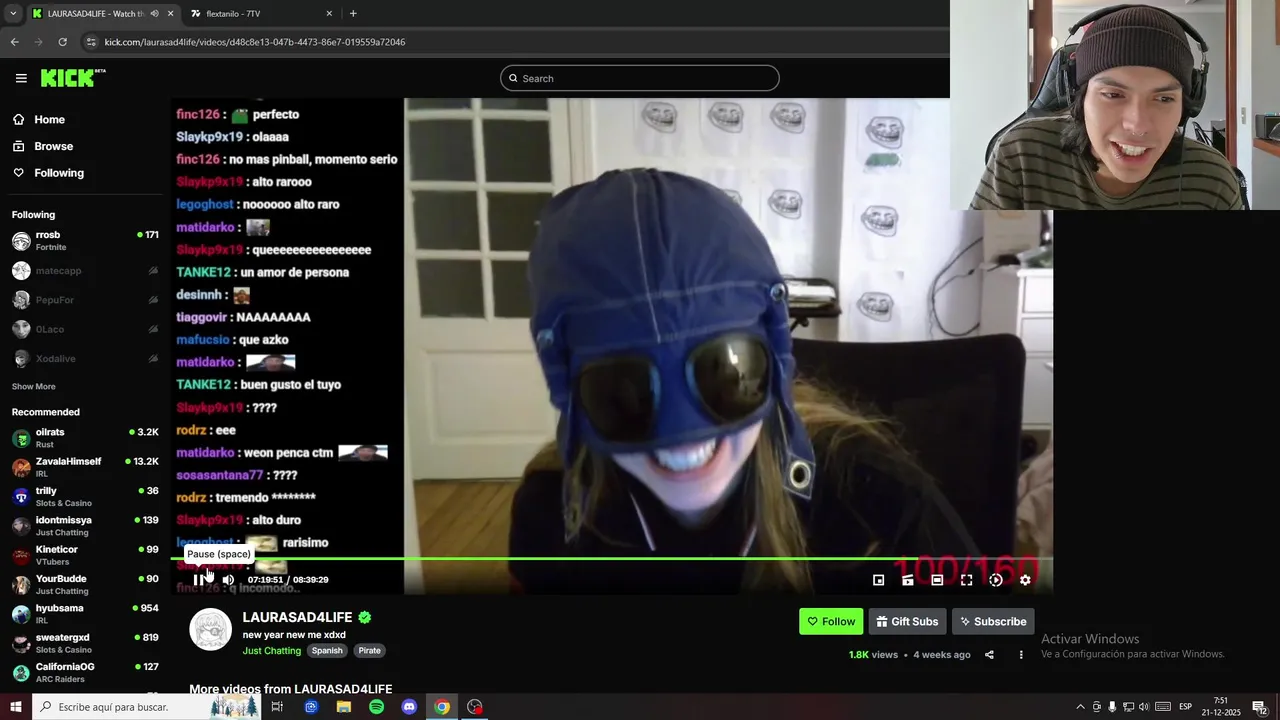Click Windows taskbar search box
1280x720 pixels.
click(146, 707)
